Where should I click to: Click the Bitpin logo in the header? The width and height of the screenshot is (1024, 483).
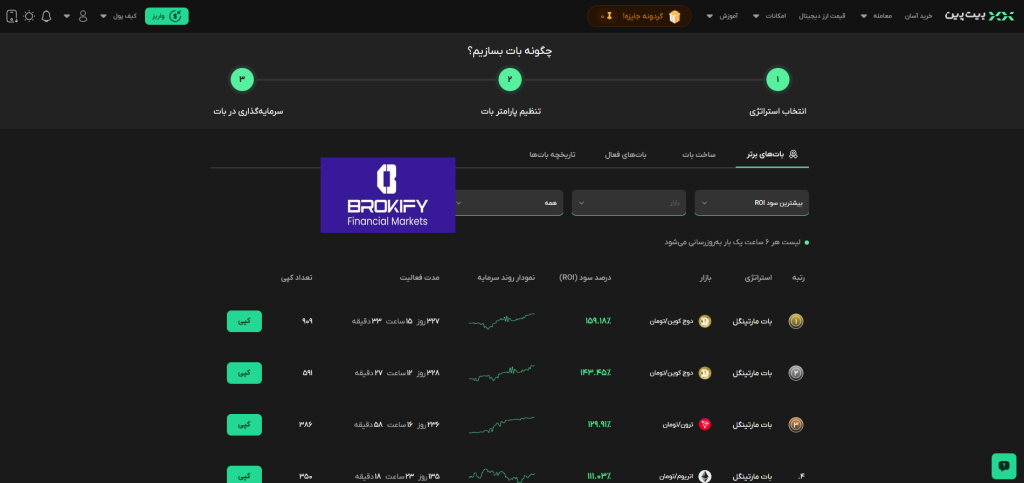pos(979,16)
